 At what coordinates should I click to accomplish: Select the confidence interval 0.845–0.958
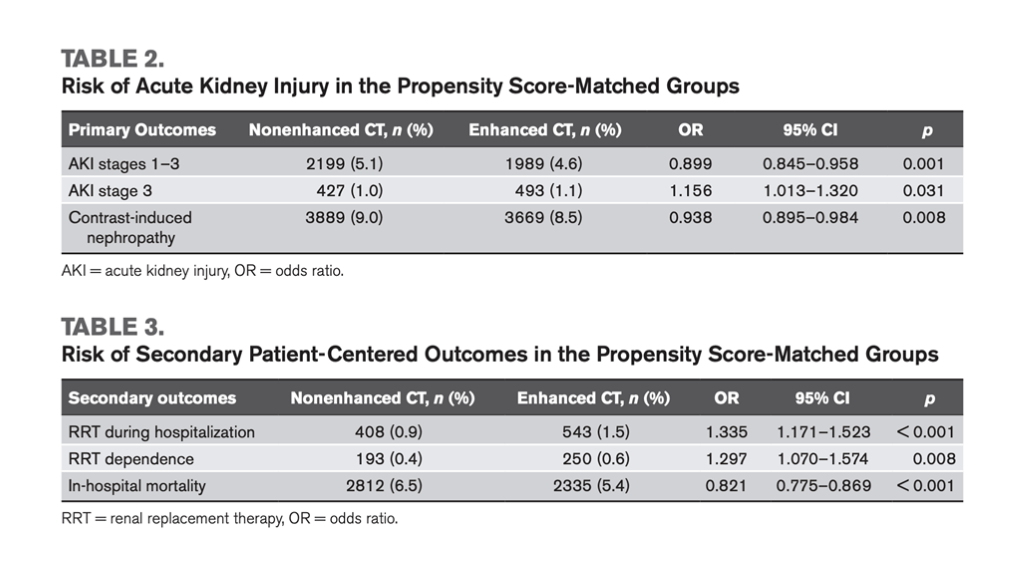tap(810, 164)
